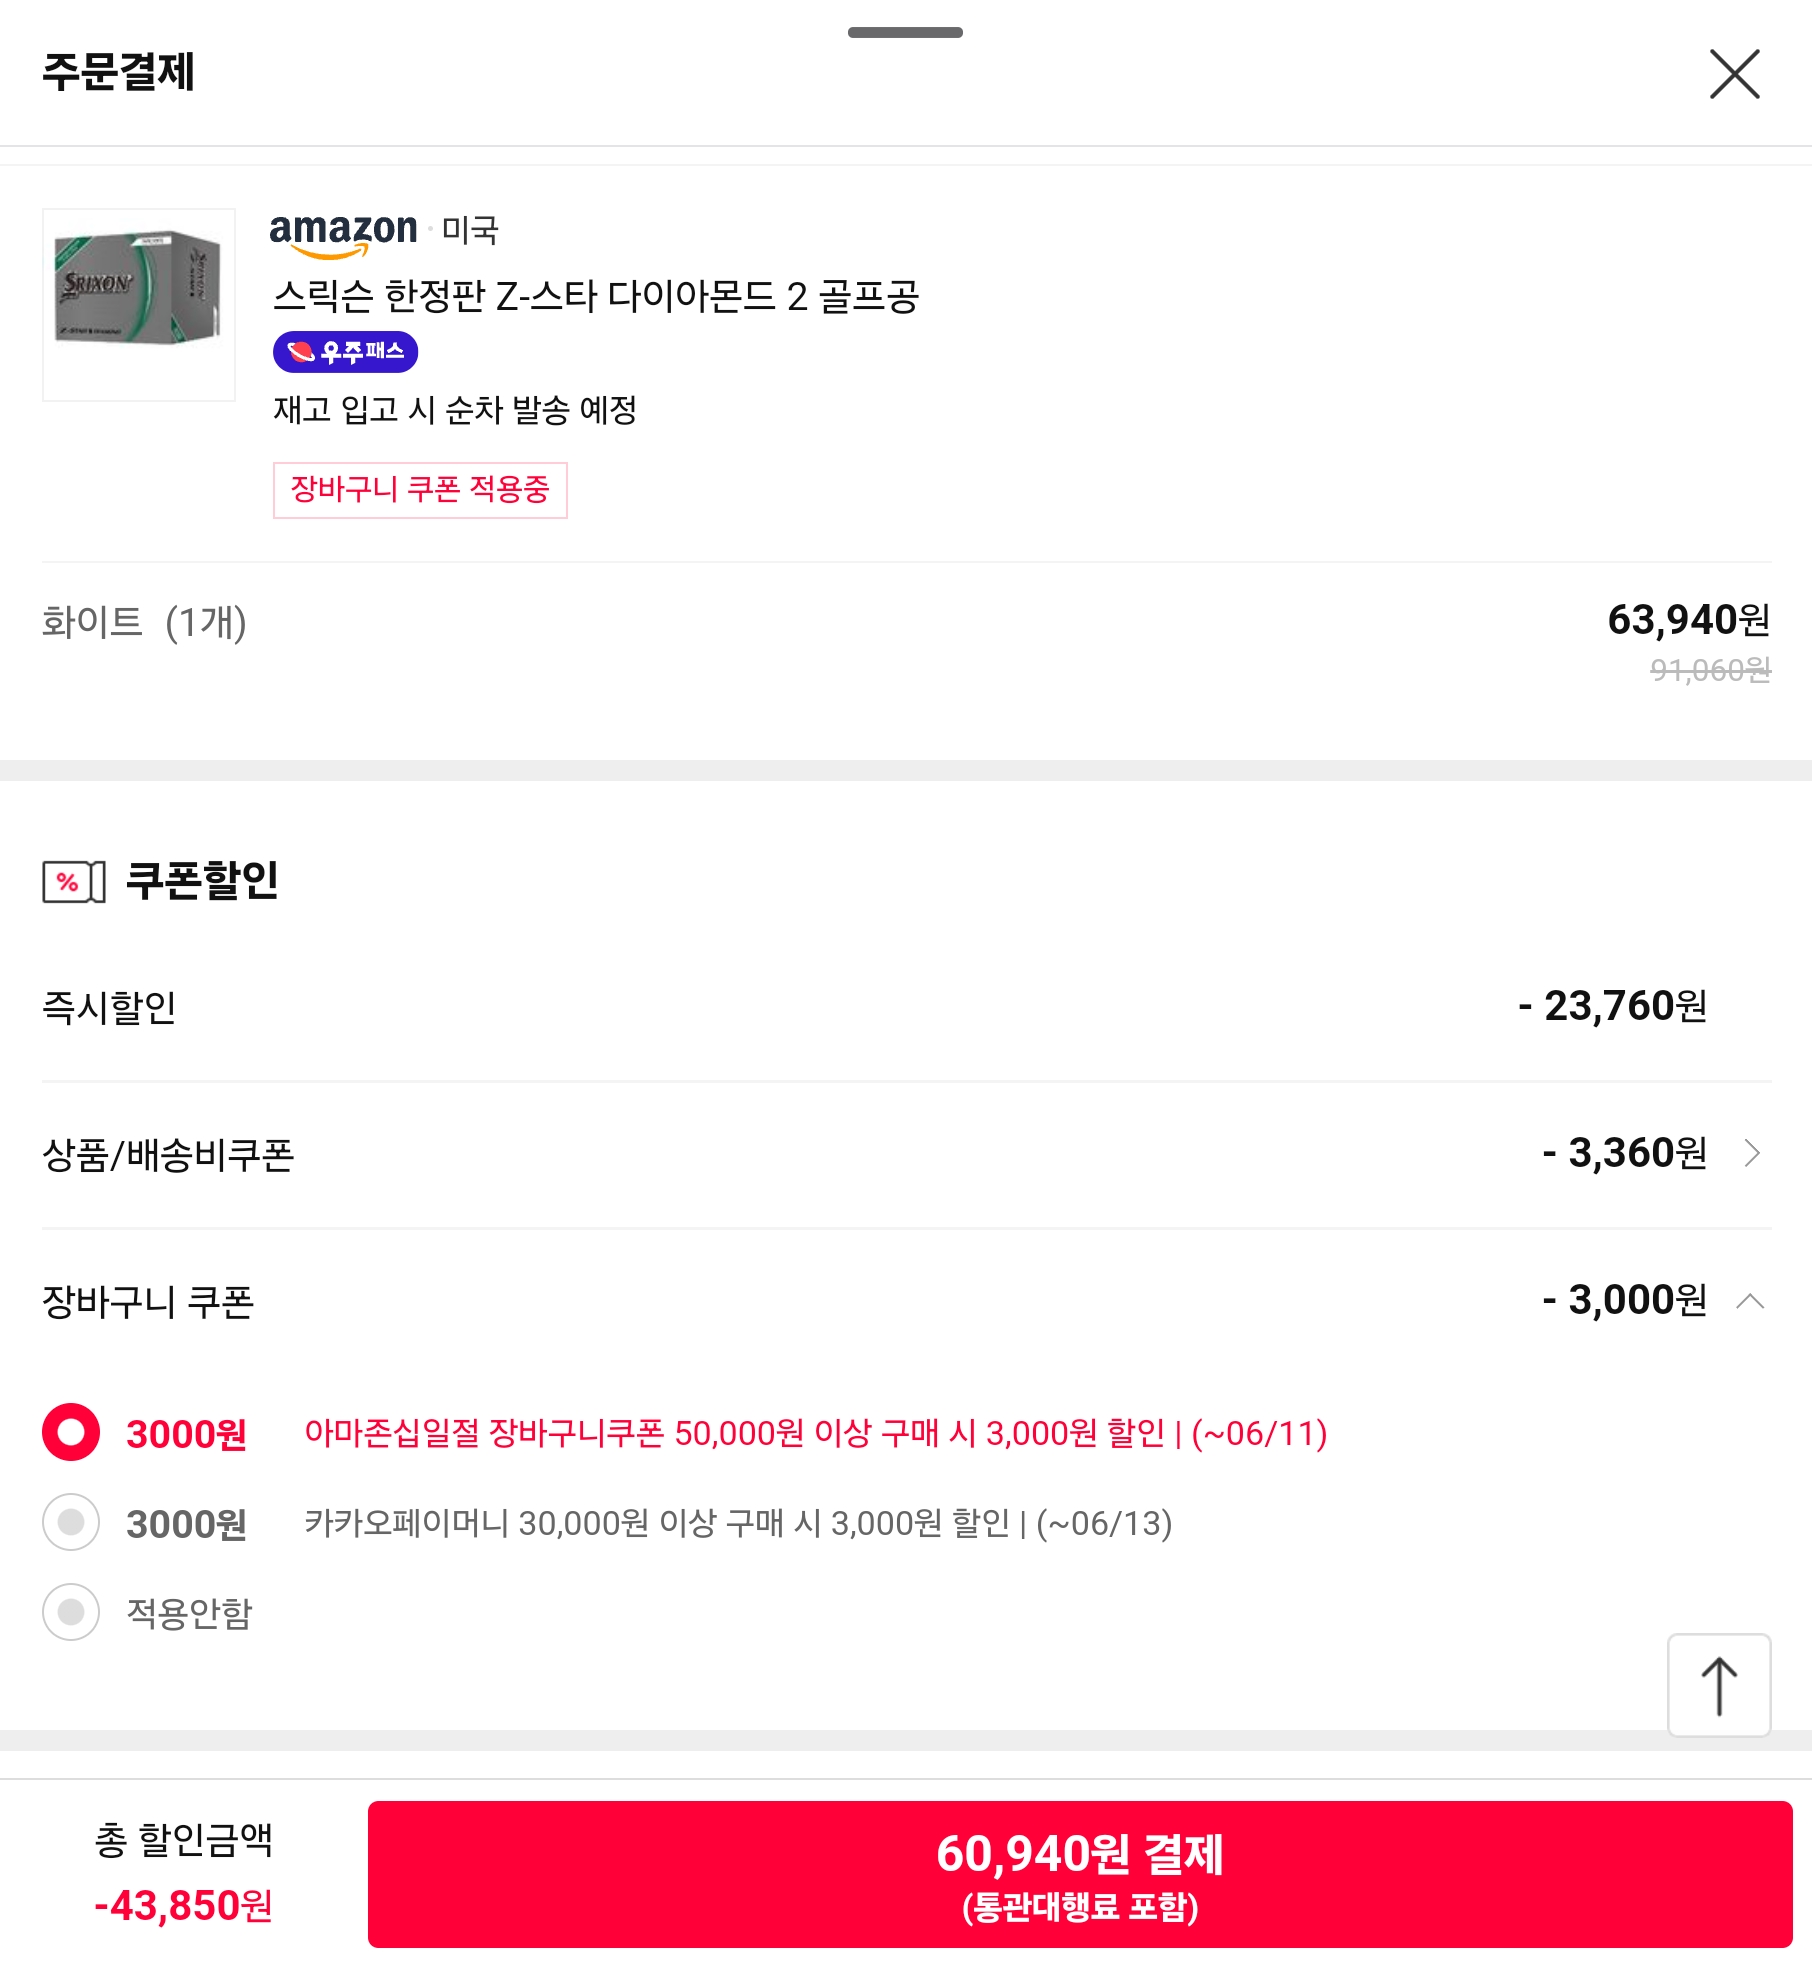Screen dimensions: 1812x1968
Task: Open 상품/배송비쿠폰 details chevron
Action: click(x=1752, y=1153)
